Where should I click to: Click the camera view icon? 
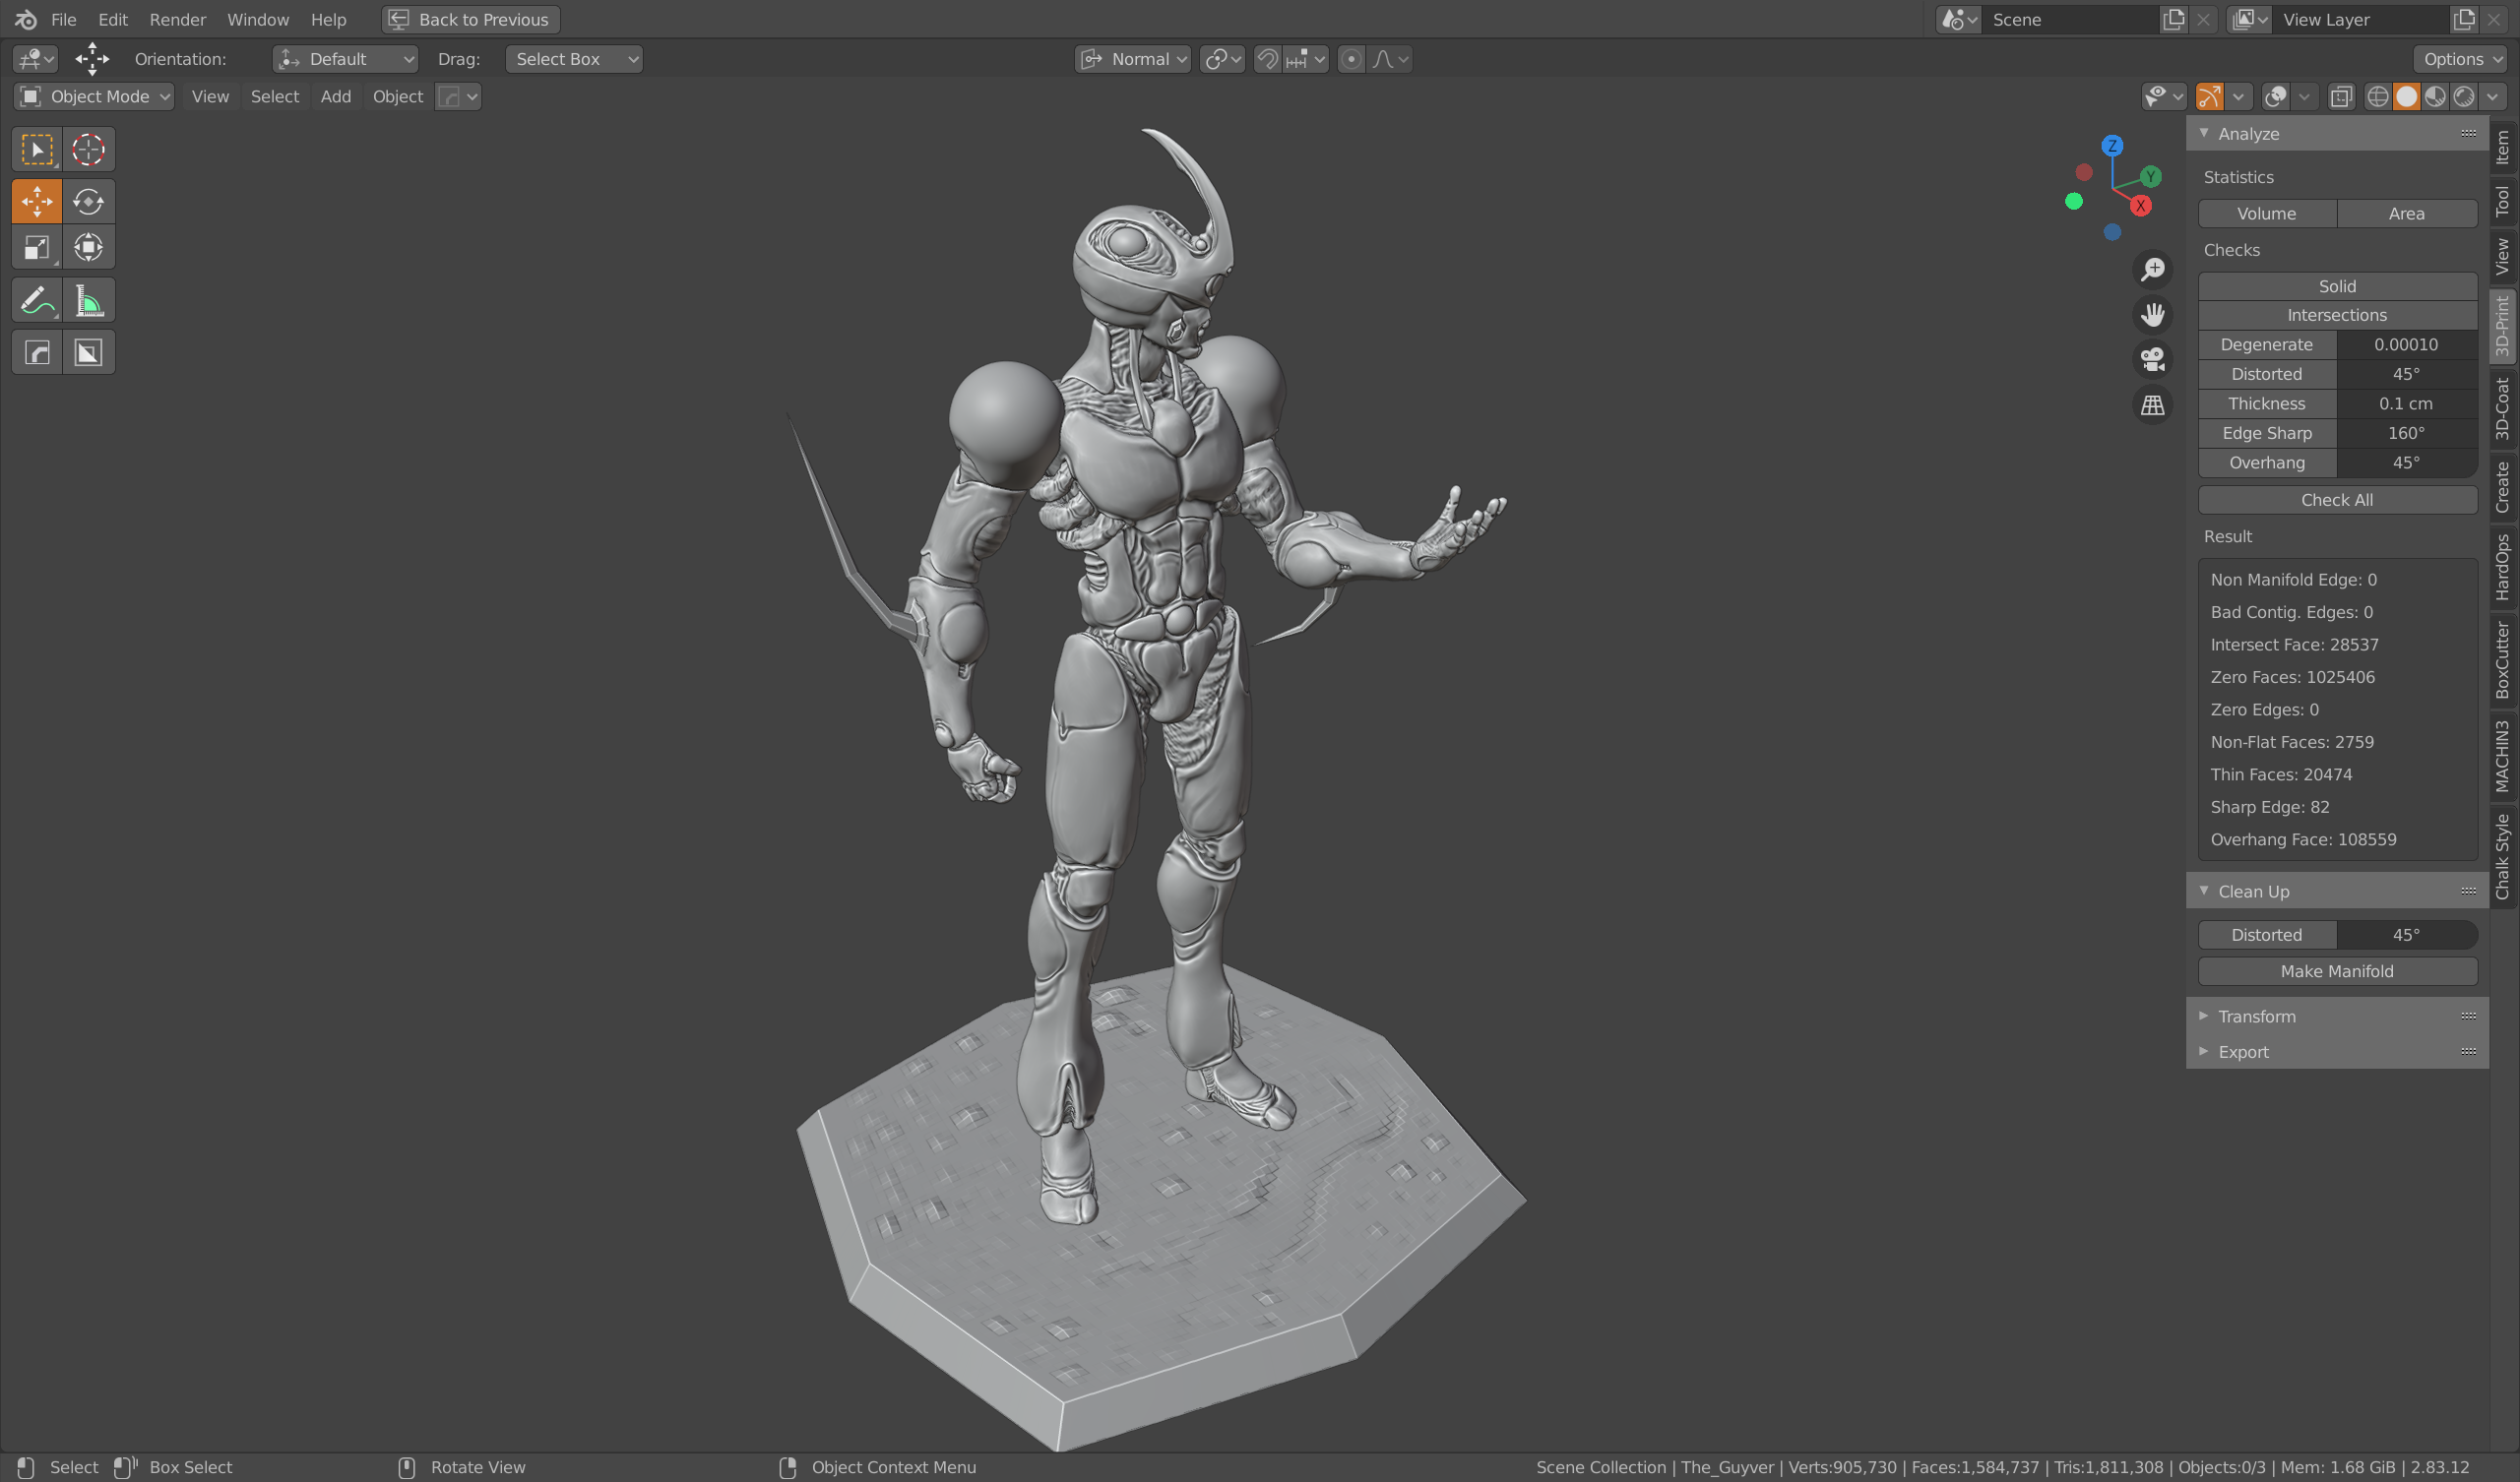pyautogui.click(x=2152, y=359)
